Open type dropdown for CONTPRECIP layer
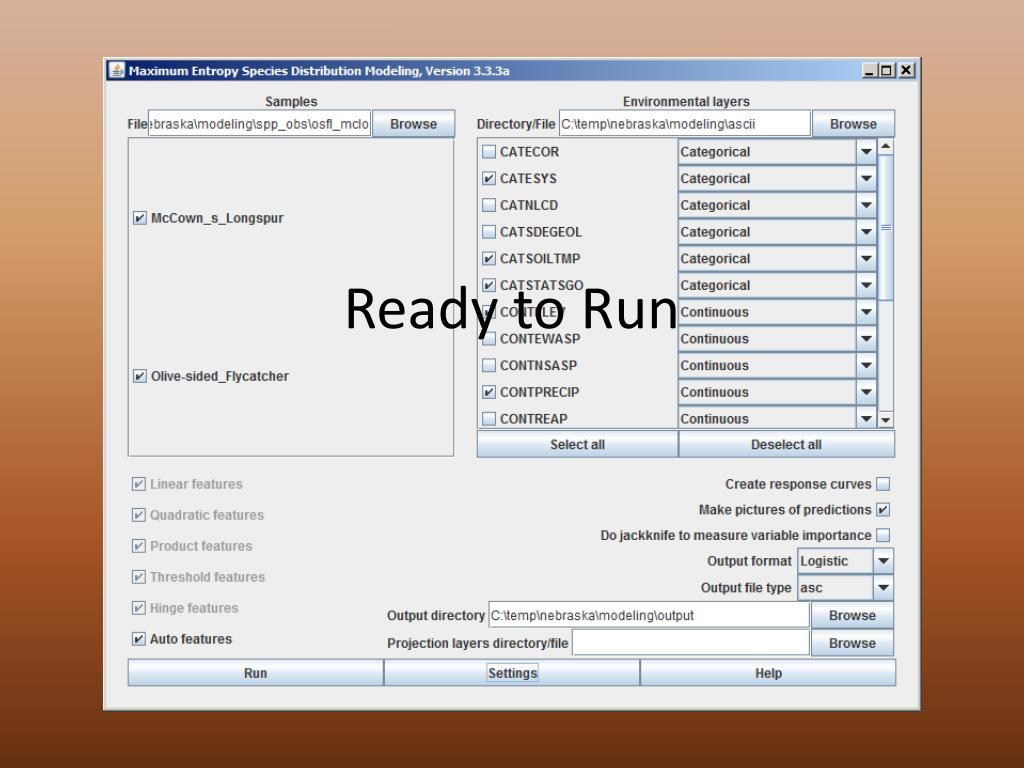 click(x=866, y=392)
